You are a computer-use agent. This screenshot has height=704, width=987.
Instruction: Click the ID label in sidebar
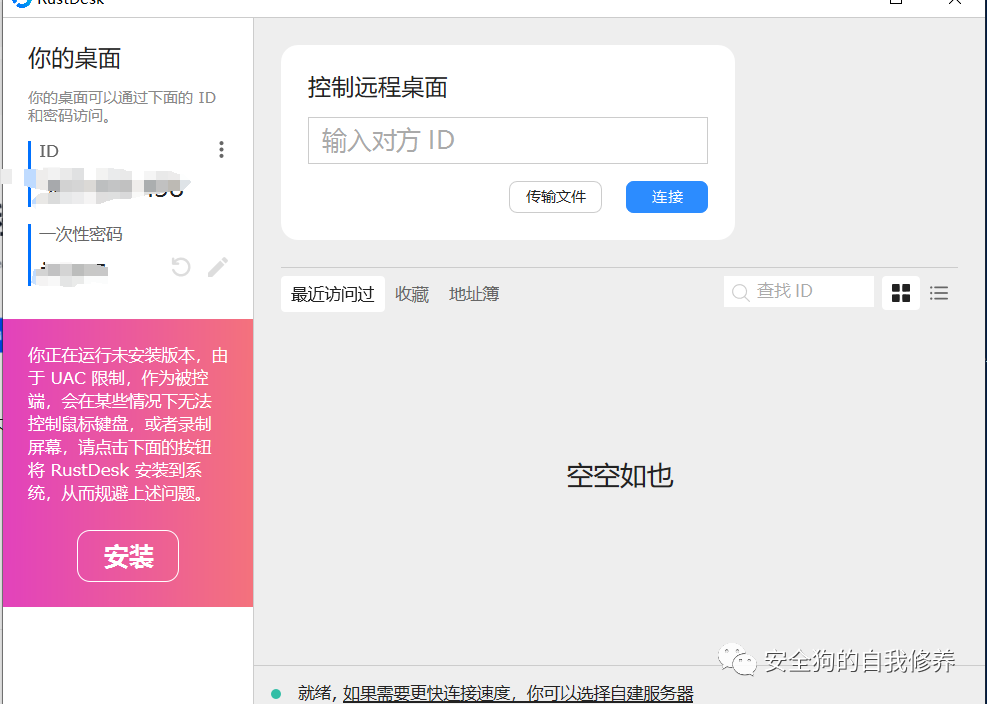click(x=48, y=151)
